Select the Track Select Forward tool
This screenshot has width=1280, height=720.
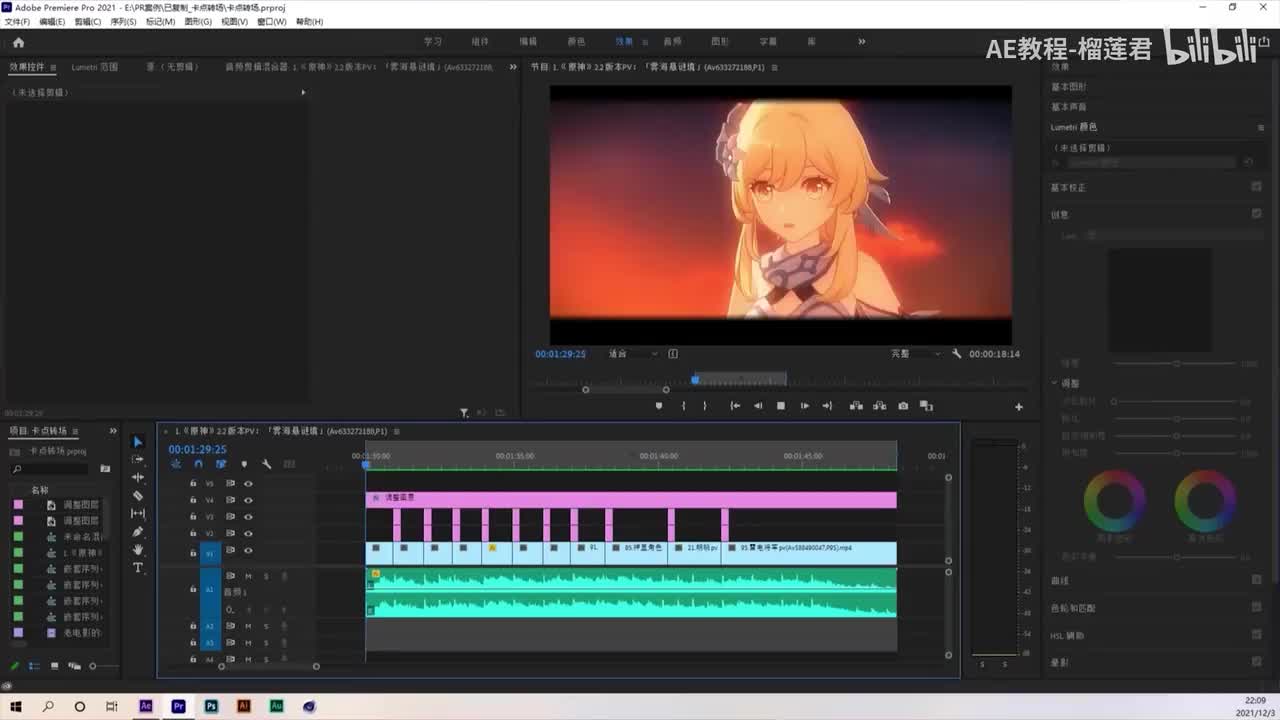click(x=138, y=460)
